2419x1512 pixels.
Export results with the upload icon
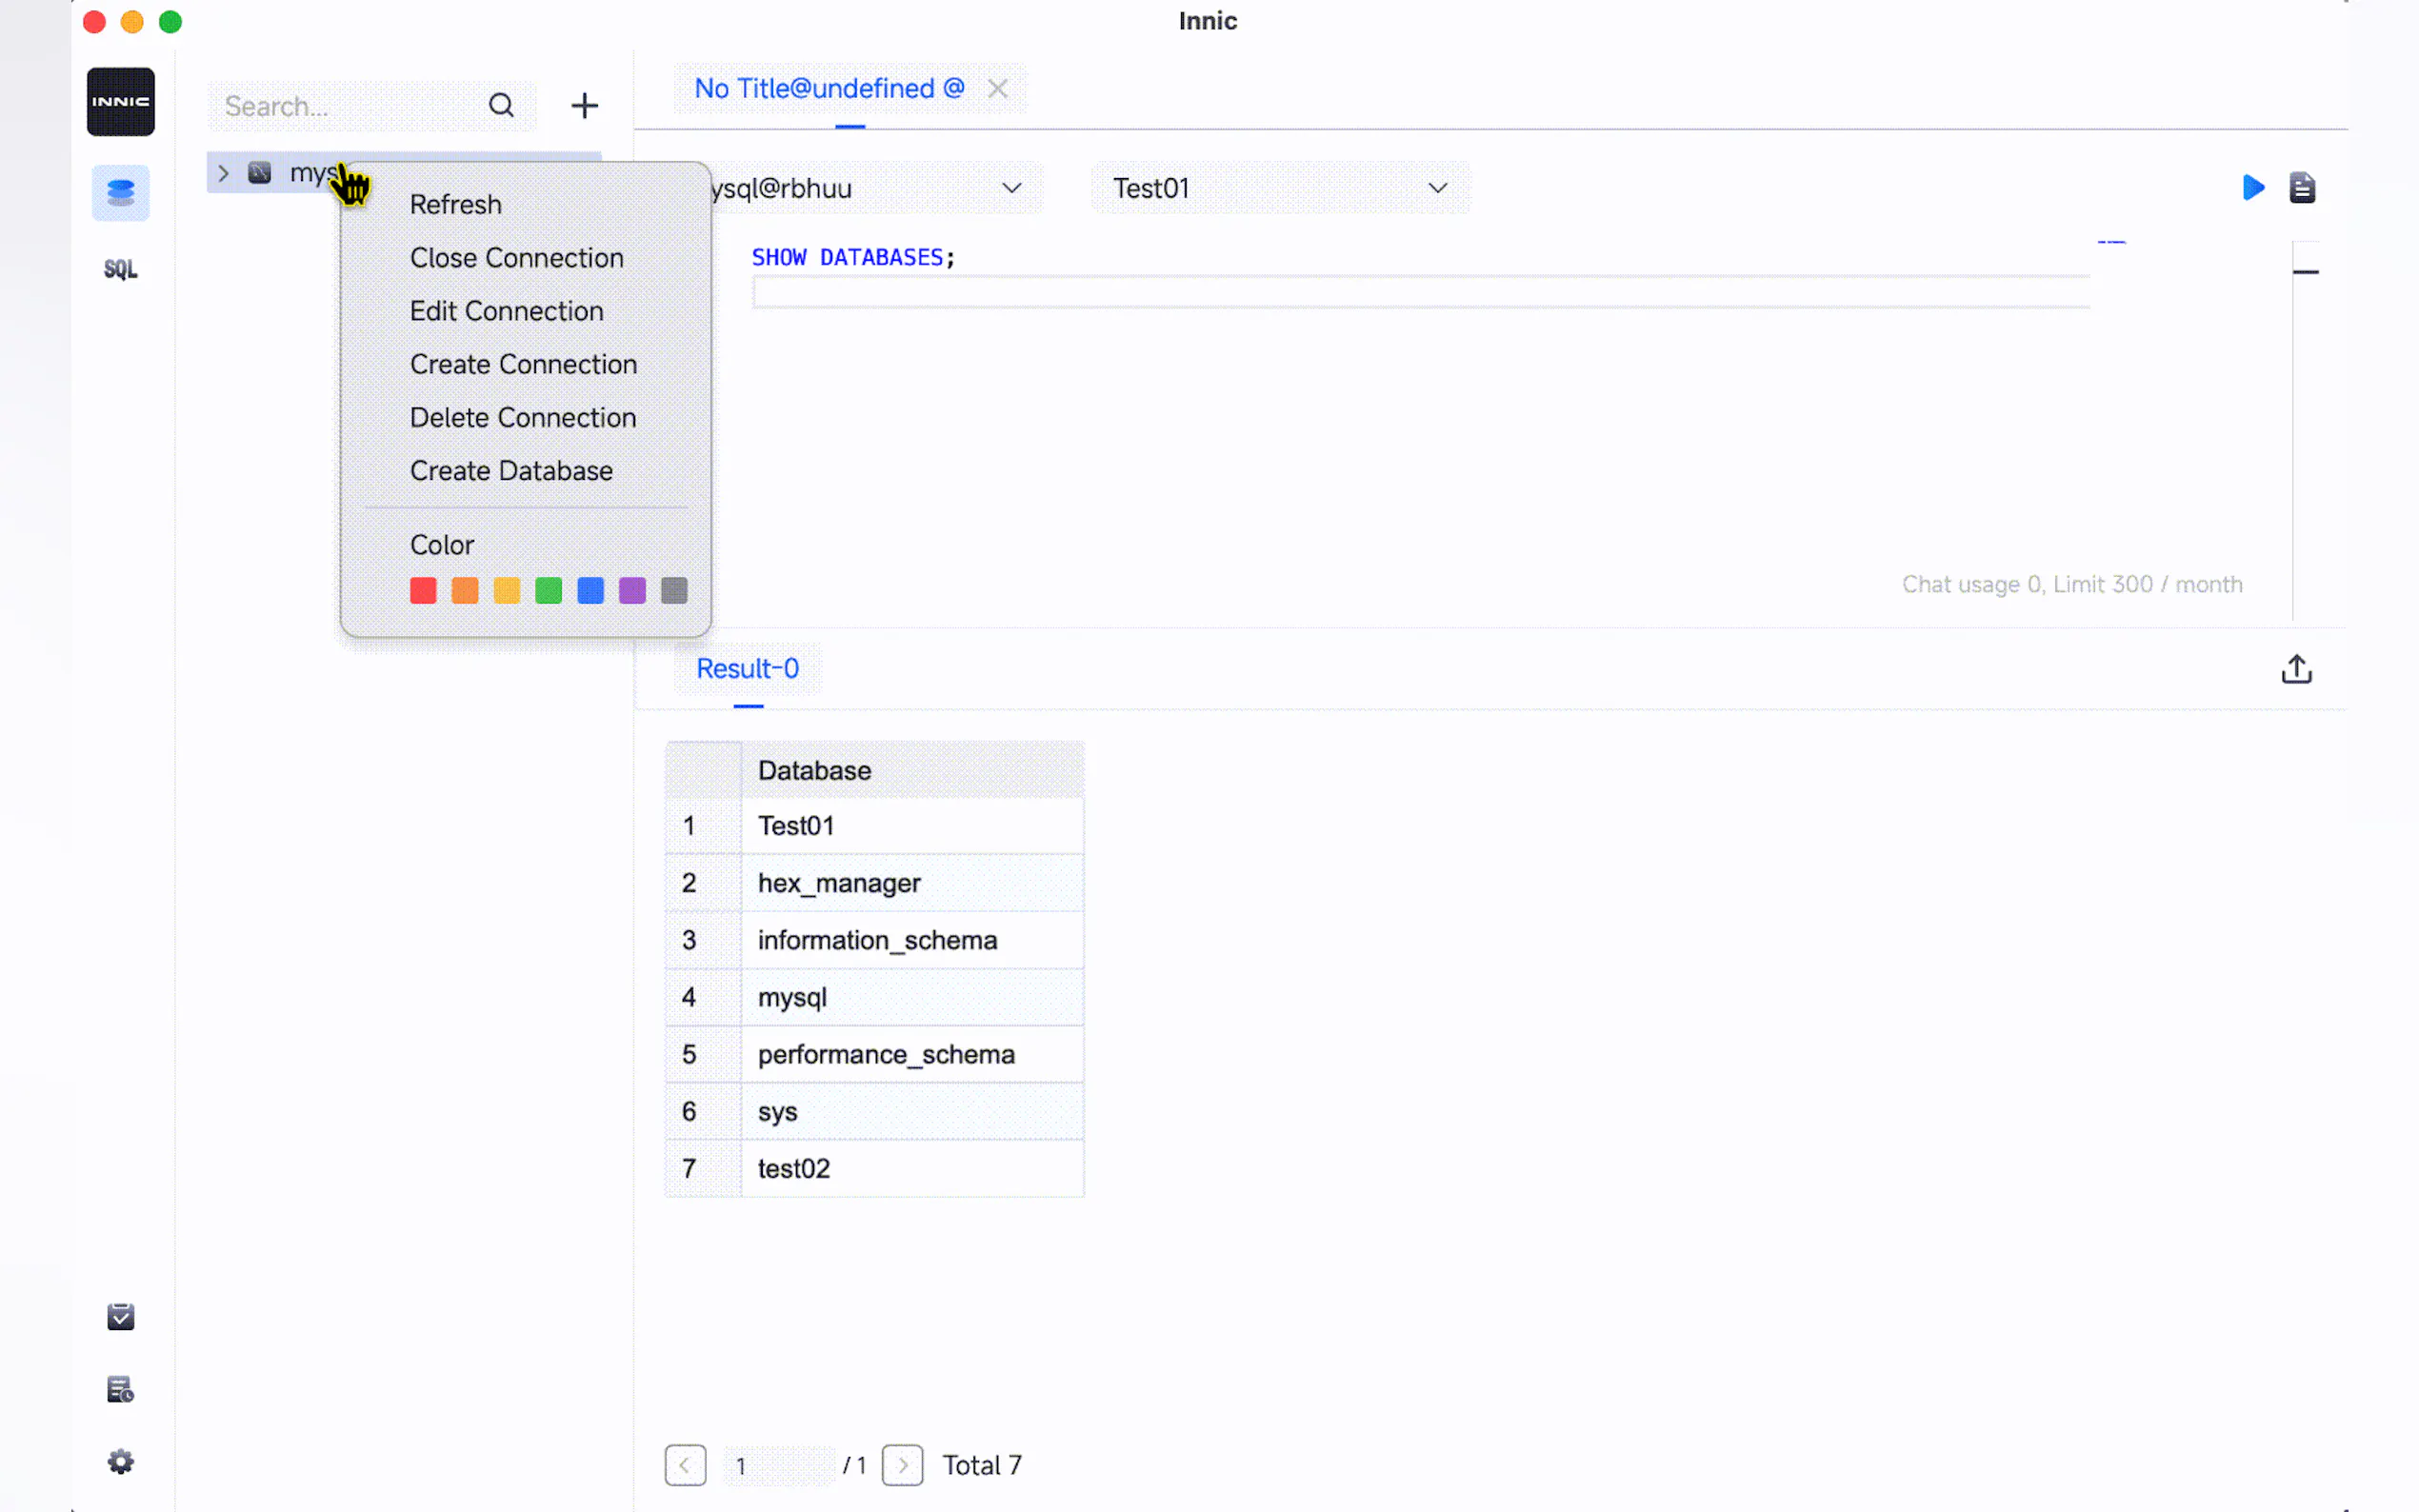pyautogui.click(x=2296, y=669)
